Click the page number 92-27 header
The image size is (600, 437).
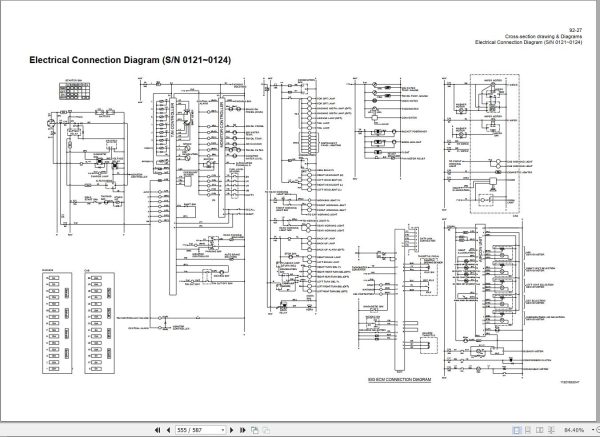576,30
